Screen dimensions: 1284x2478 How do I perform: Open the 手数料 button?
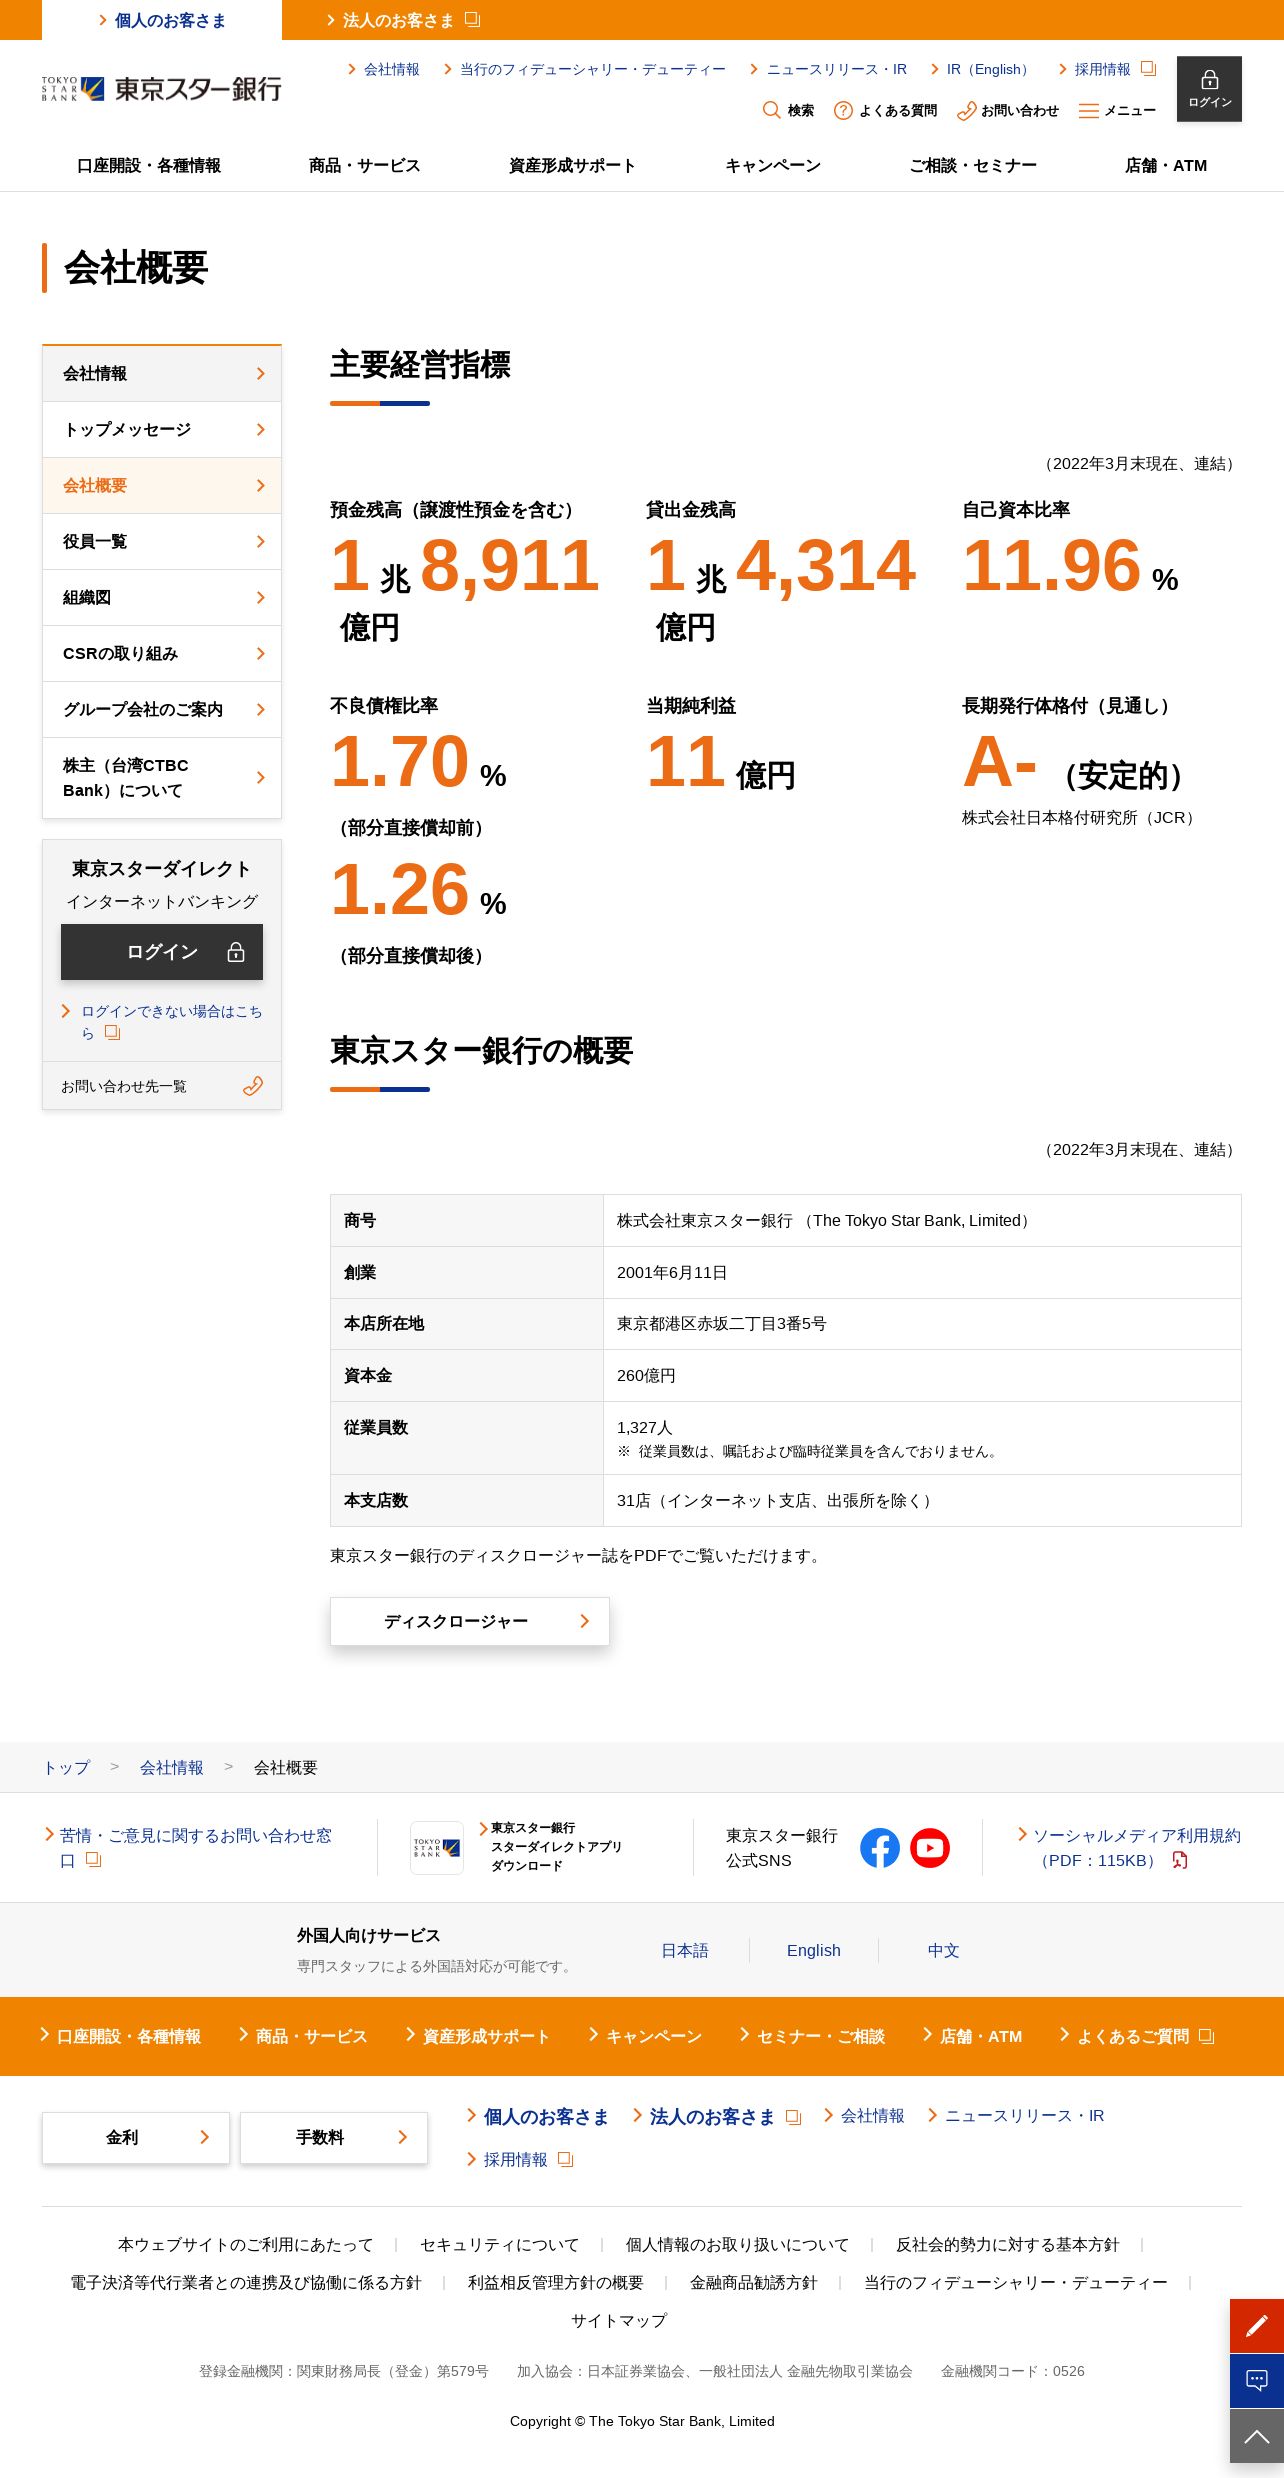334,2137
